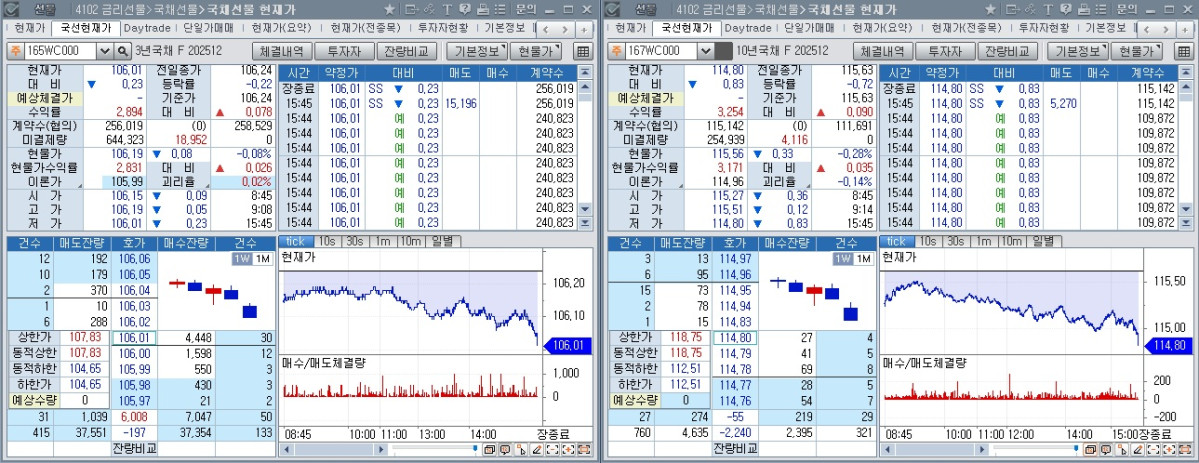Switch to Daytrade tab in left window
The height and width of the screenshot is (463, 1199).
tap(148, 28)
